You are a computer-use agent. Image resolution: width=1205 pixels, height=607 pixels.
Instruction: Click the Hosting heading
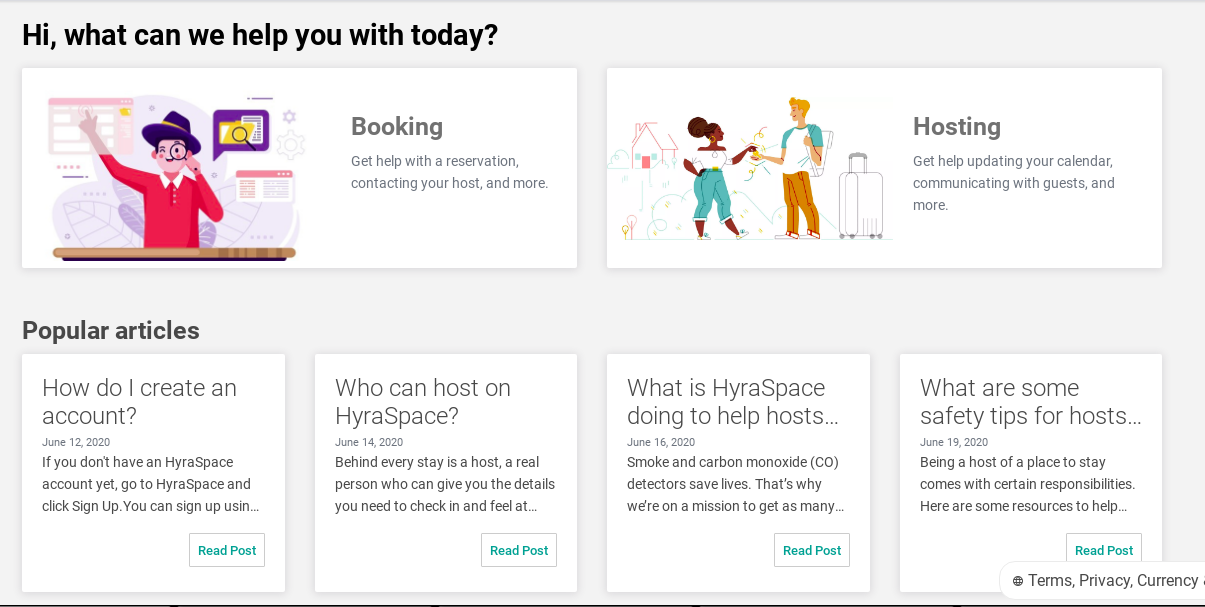(957, 127)
